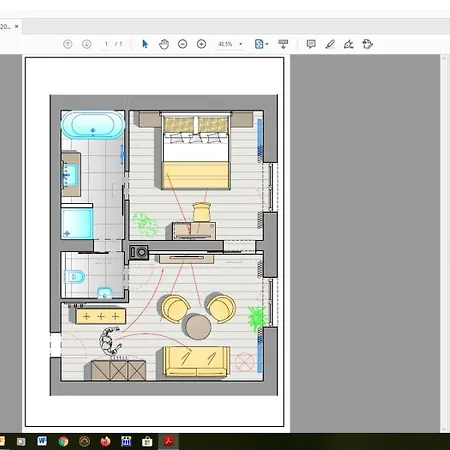Launch Chrome from the taskbar

63,441
